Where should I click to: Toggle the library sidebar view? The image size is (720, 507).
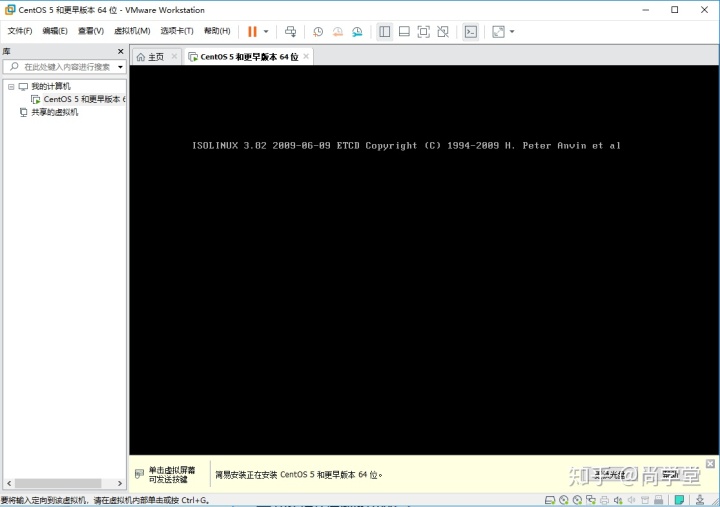pyautogui.click(x=384, y=32)
